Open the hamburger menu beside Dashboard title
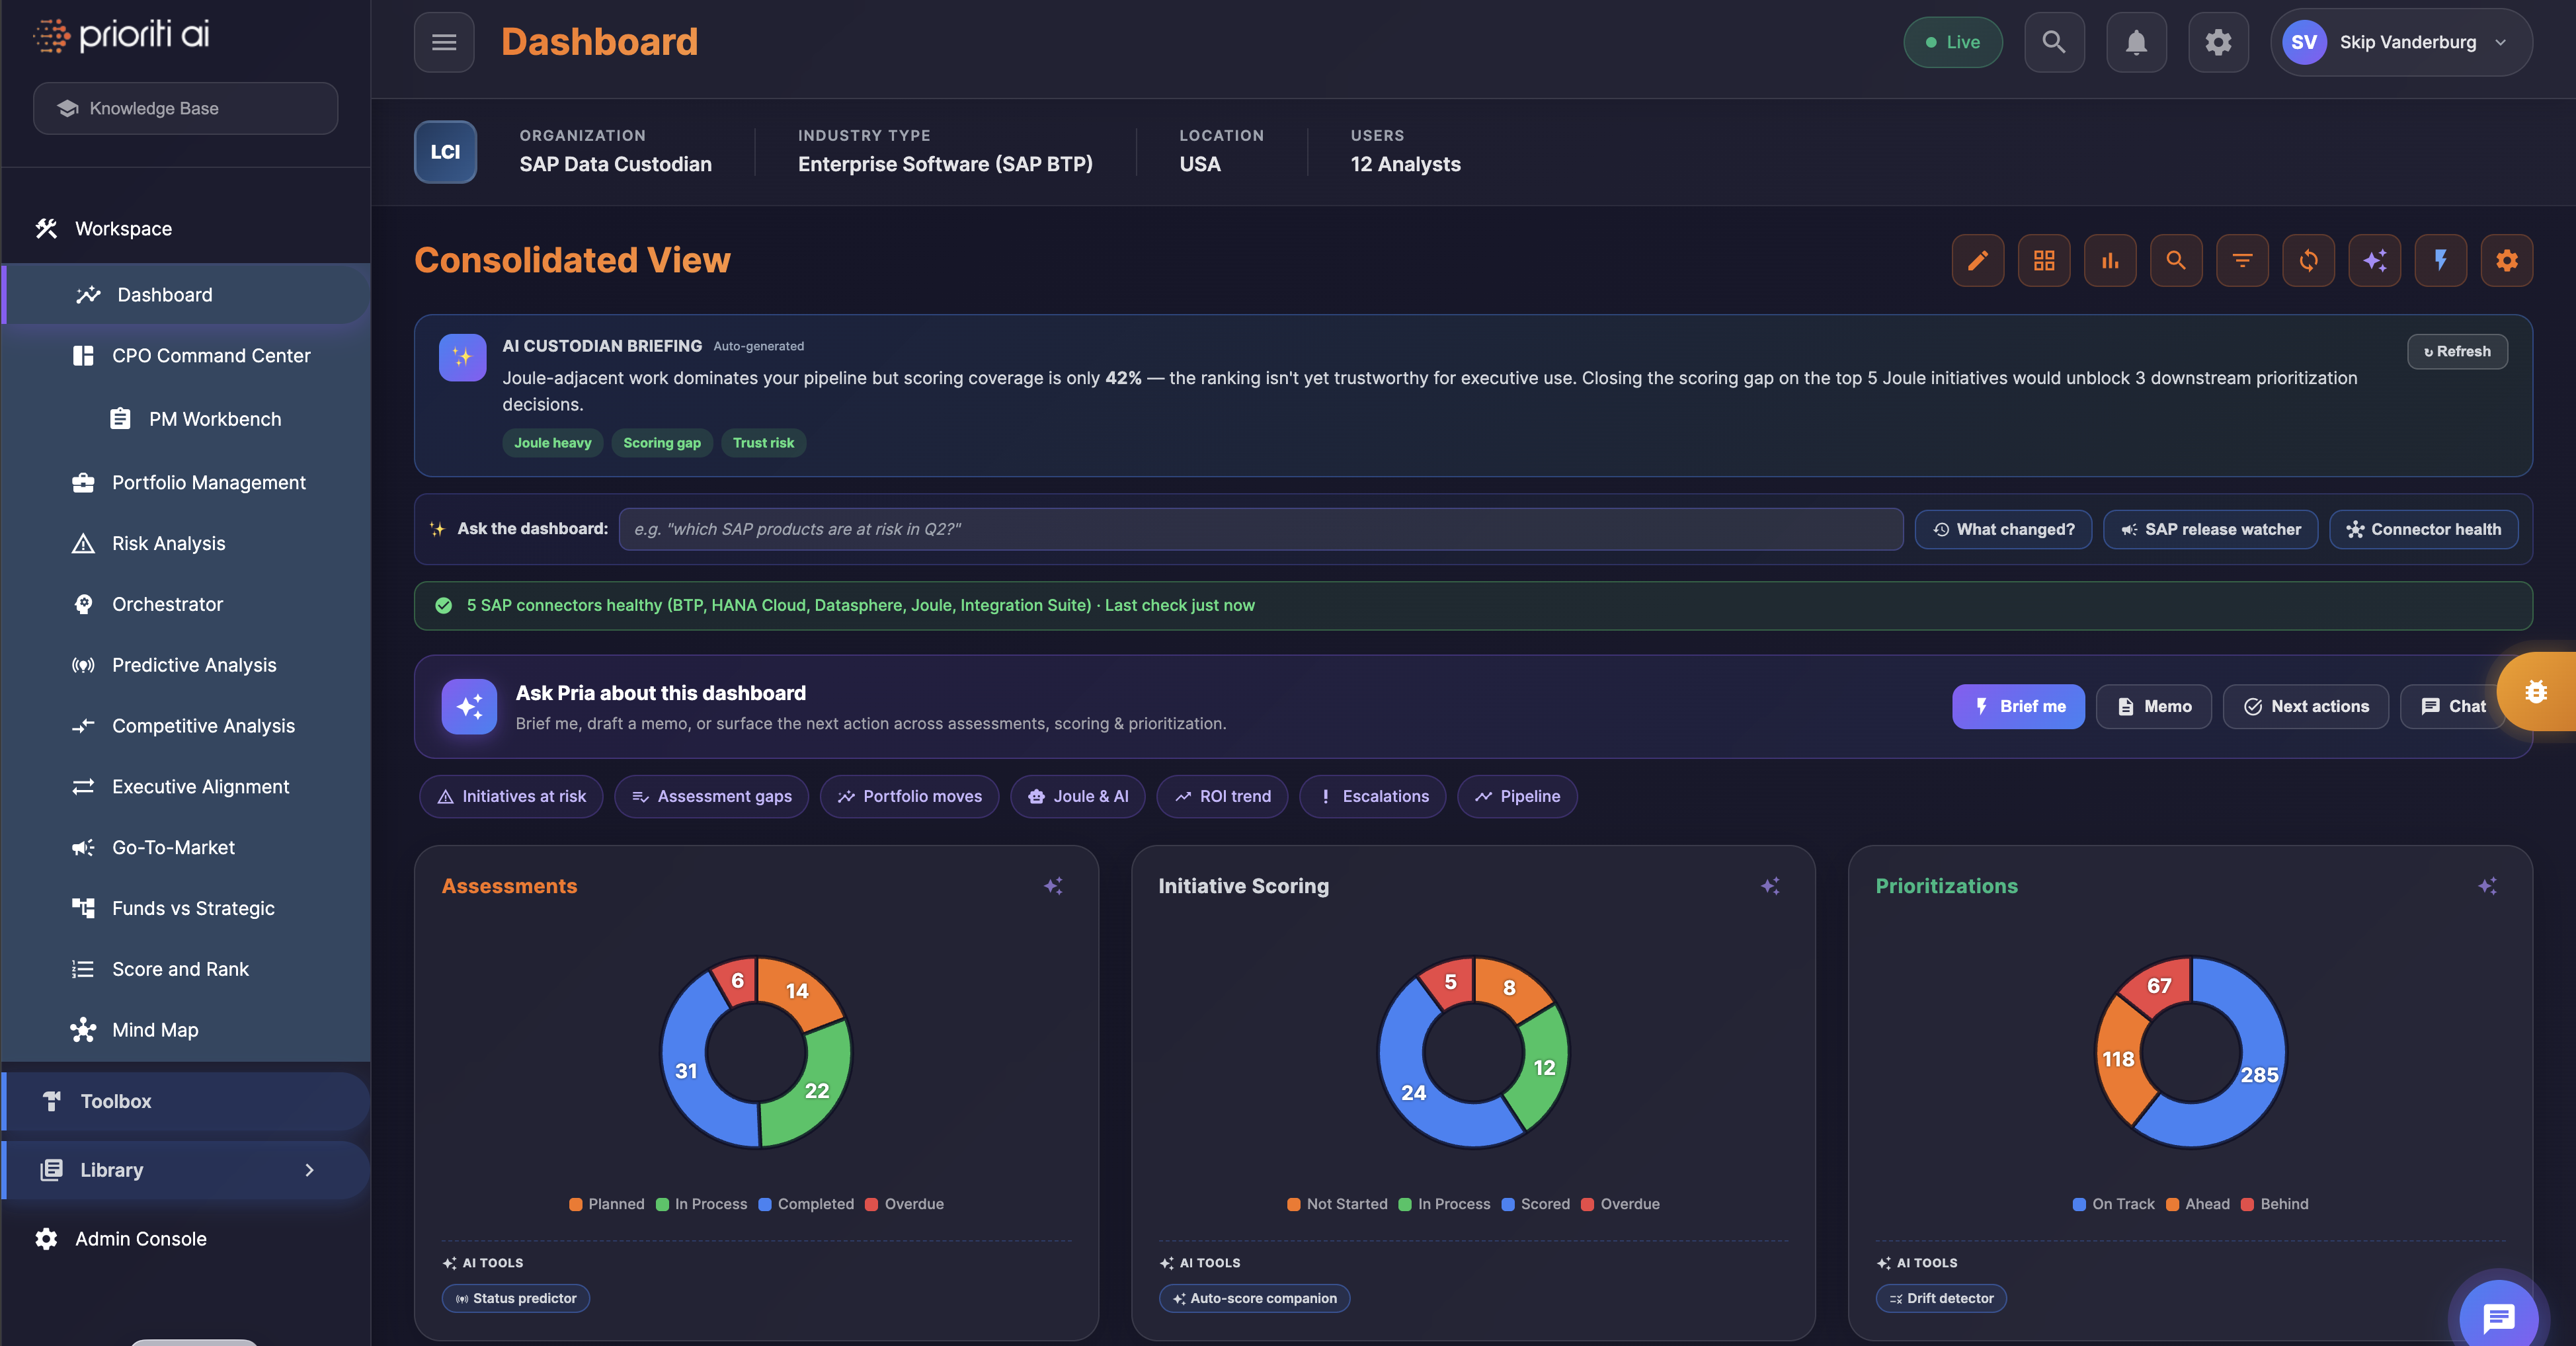Image resolution: width=2576 pixels, height=1346 pixels. point(444,42)
